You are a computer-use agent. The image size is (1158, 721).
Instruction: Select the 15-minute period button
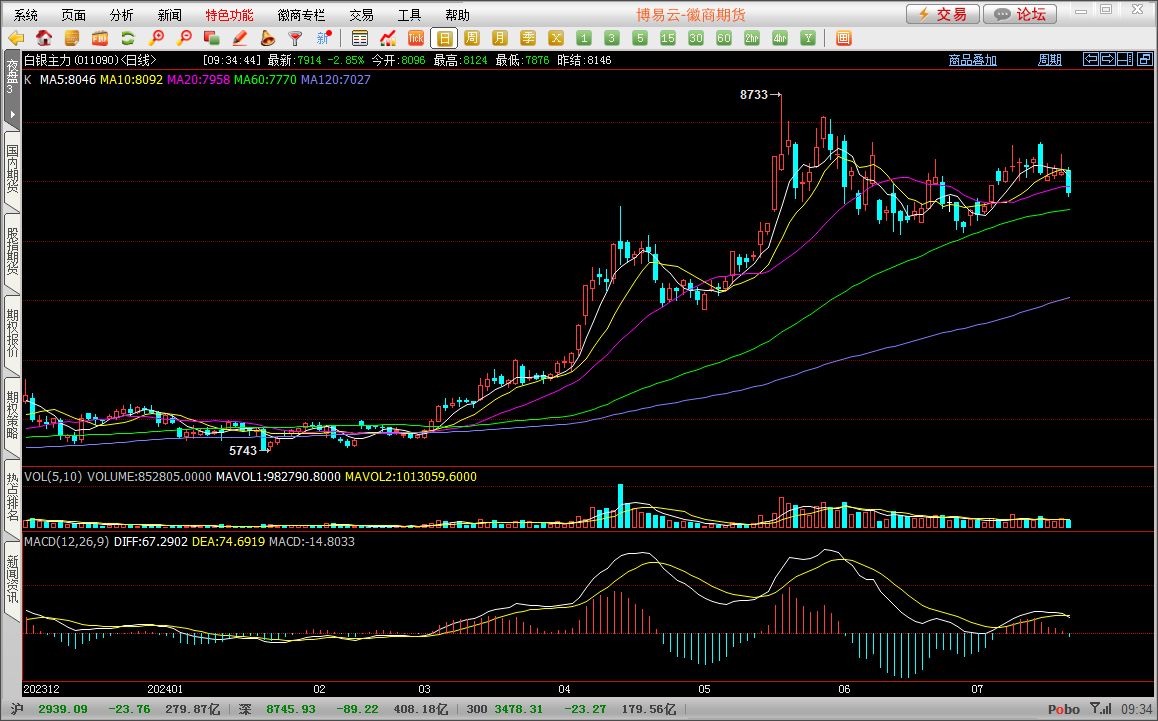click(x=668, y=38)
